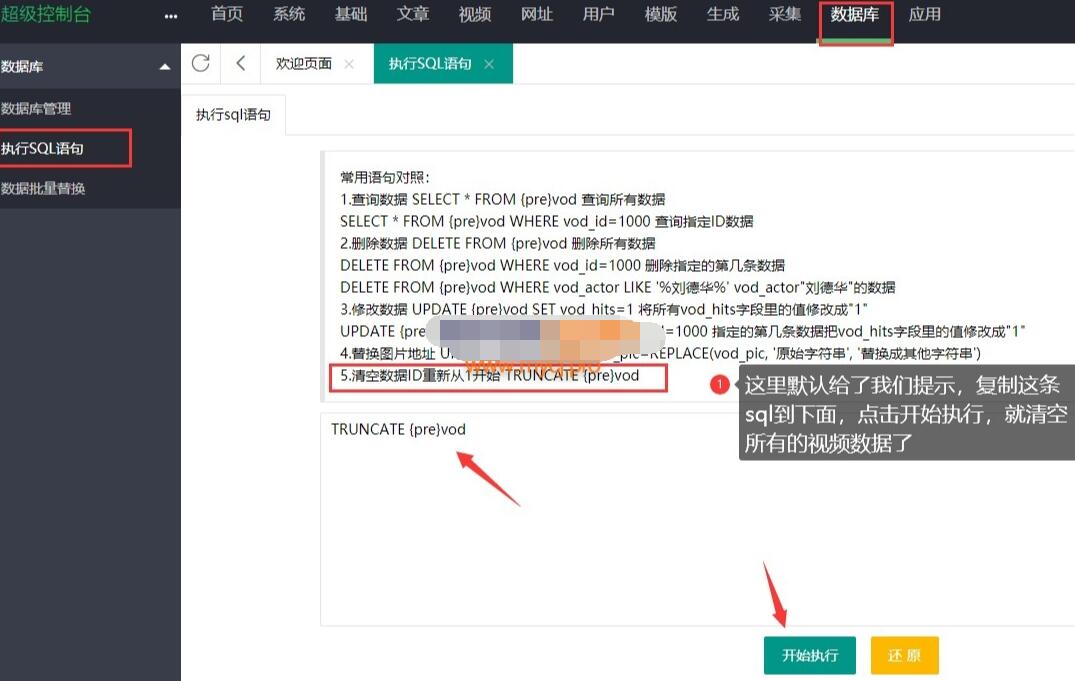Open the 视频 menu
The width and height of the screenshot is (1075, 681).
(475, 15)
